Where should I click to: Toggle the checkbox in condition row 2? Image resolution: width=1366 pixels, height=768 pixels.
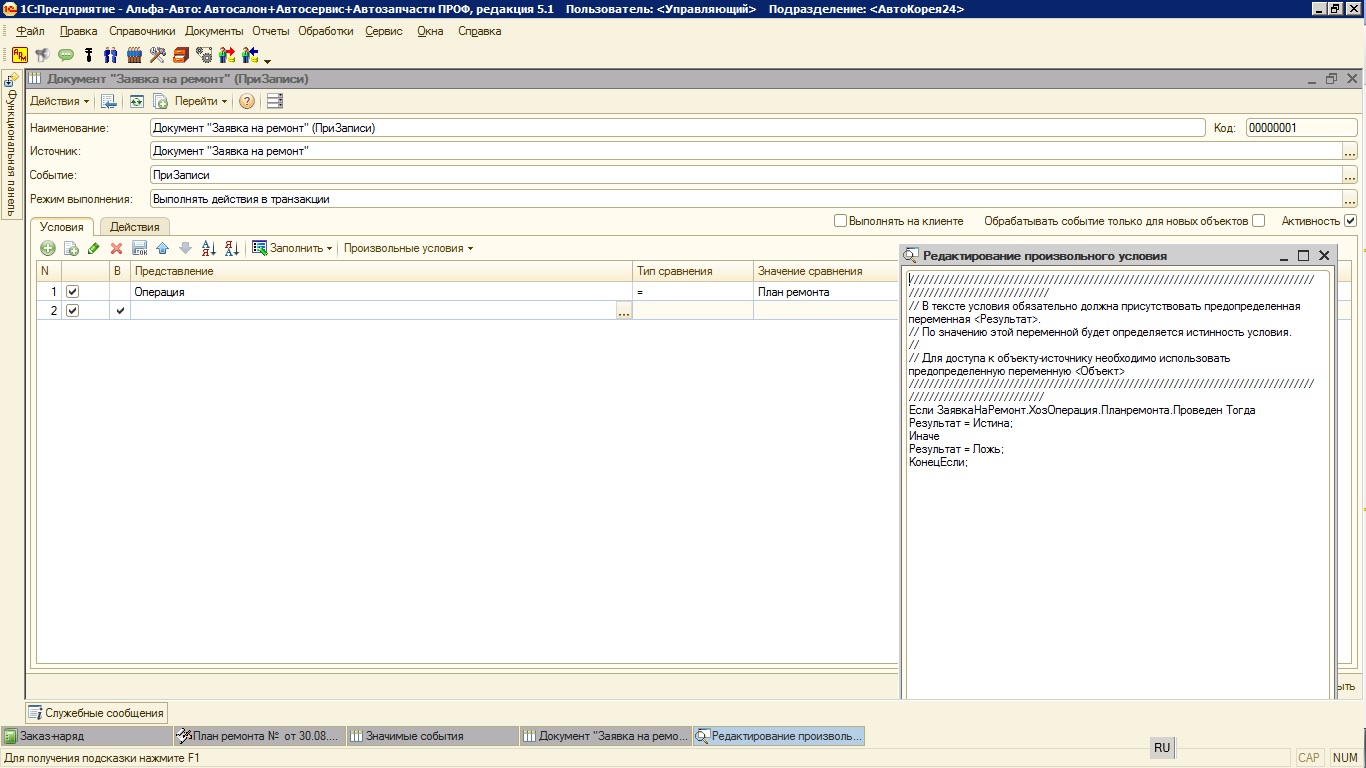click(72, 310)
